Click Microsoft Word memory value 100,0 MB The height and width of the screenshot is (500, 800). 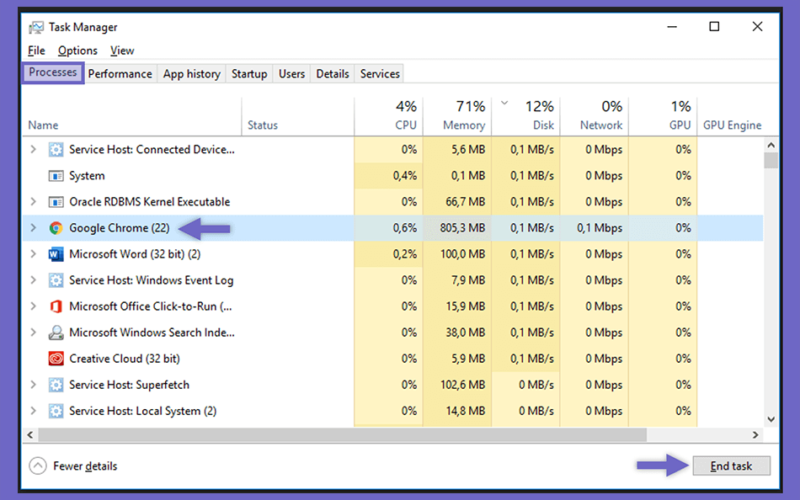462,254
